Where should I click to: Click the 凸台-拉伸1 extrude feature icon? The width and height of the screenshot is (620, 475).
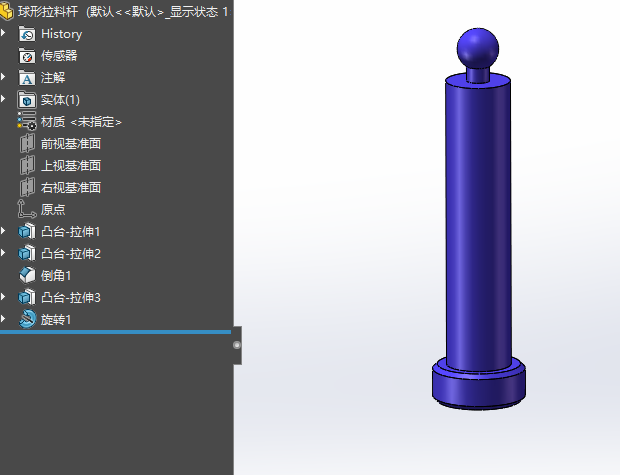coord(27,231)
